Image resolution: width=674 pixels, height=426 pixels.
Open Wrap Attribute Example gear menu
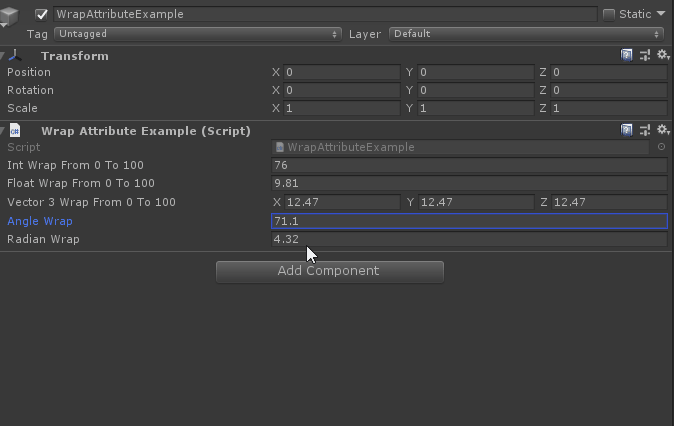point(662,131)
